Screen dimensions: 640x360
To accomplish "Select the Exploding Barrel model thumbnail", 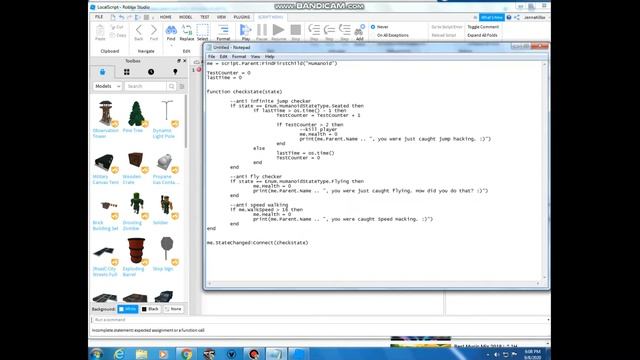I will click(136, 251).
